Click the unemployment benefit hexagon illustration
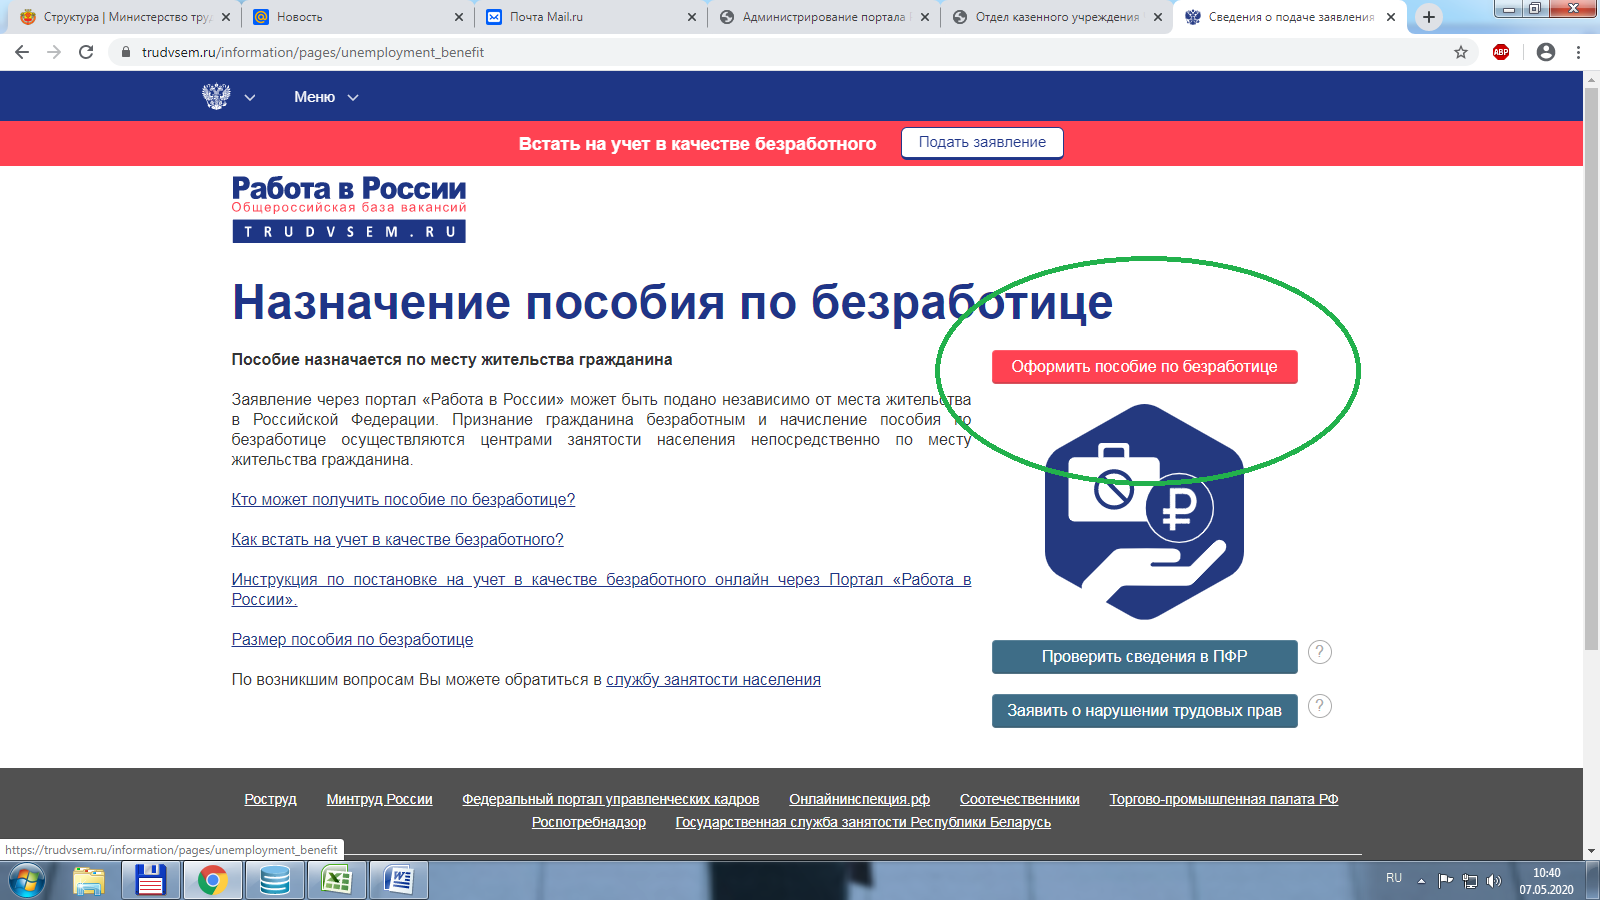 coord(1144,511)
